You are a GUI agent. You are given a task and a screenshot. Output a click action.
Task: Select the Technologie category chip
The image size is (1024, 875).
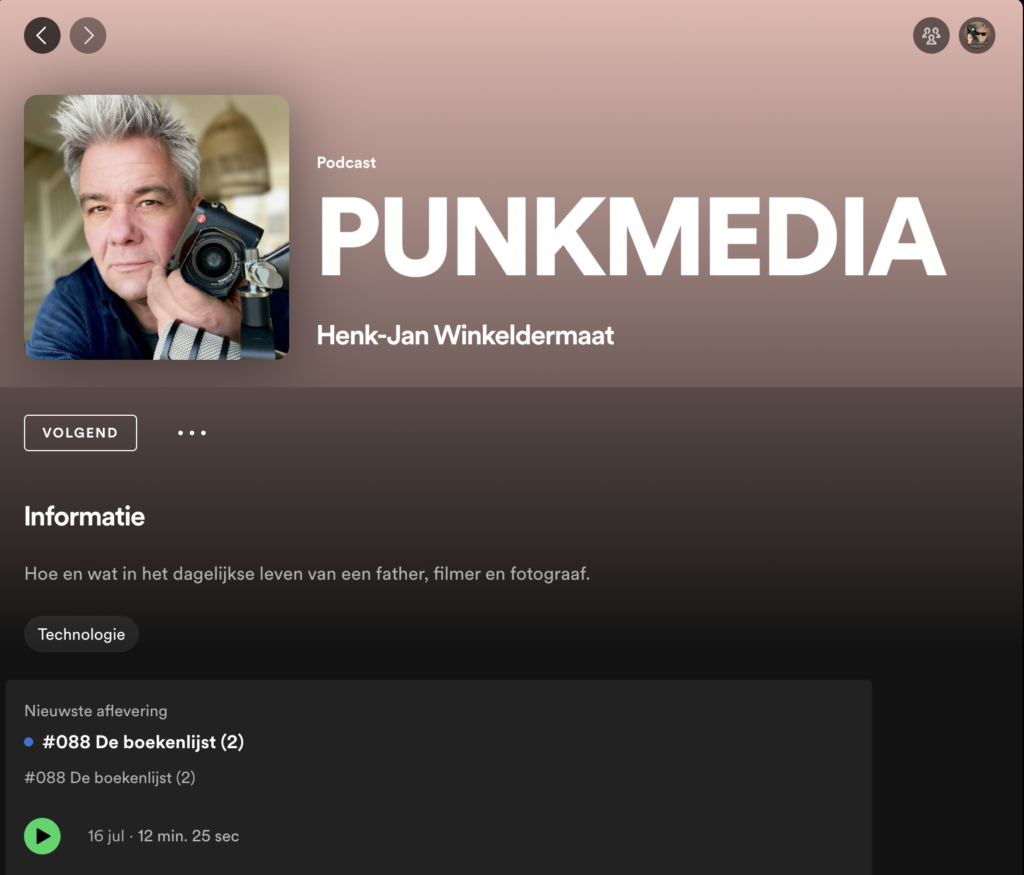coord(82,634)
